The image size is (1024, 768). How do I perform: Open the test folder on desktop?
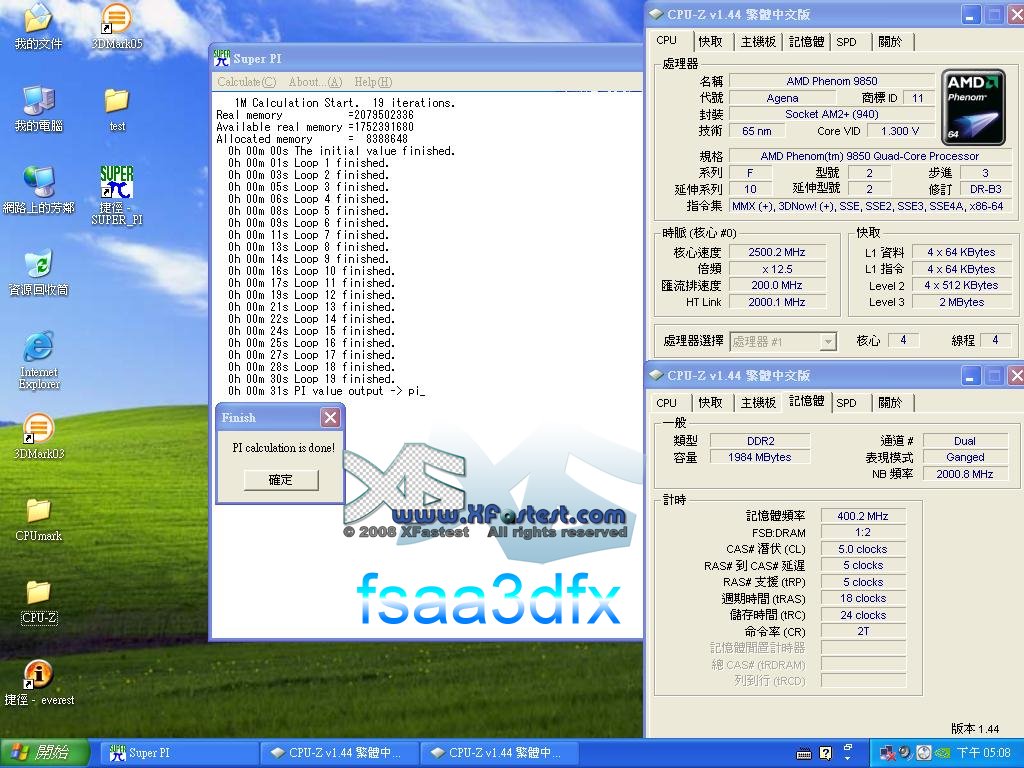pos(116,102)
